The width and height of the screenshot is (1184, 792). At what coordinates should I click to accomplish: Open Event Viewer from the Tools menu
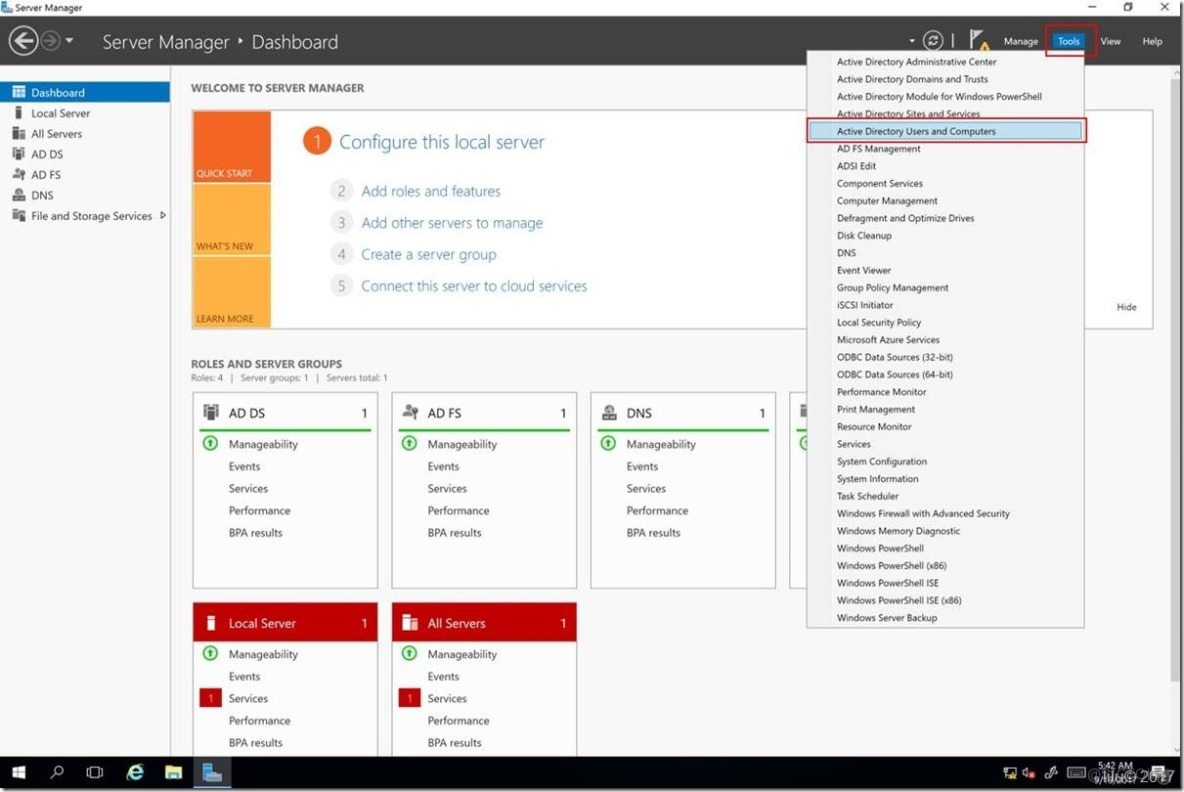[x=863, y=270]
